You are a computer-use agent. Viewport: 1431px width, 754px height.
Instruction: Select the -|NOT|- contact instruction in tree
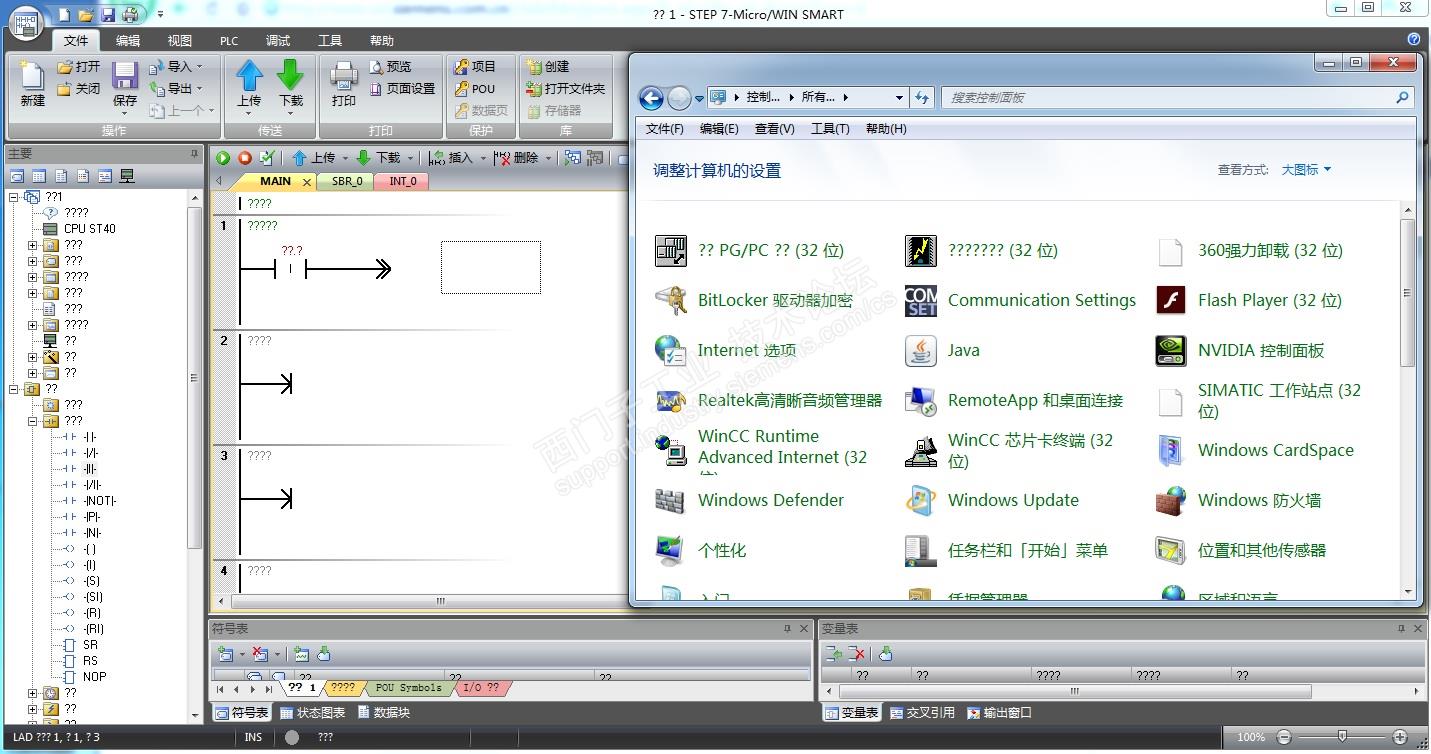(100, 501)
